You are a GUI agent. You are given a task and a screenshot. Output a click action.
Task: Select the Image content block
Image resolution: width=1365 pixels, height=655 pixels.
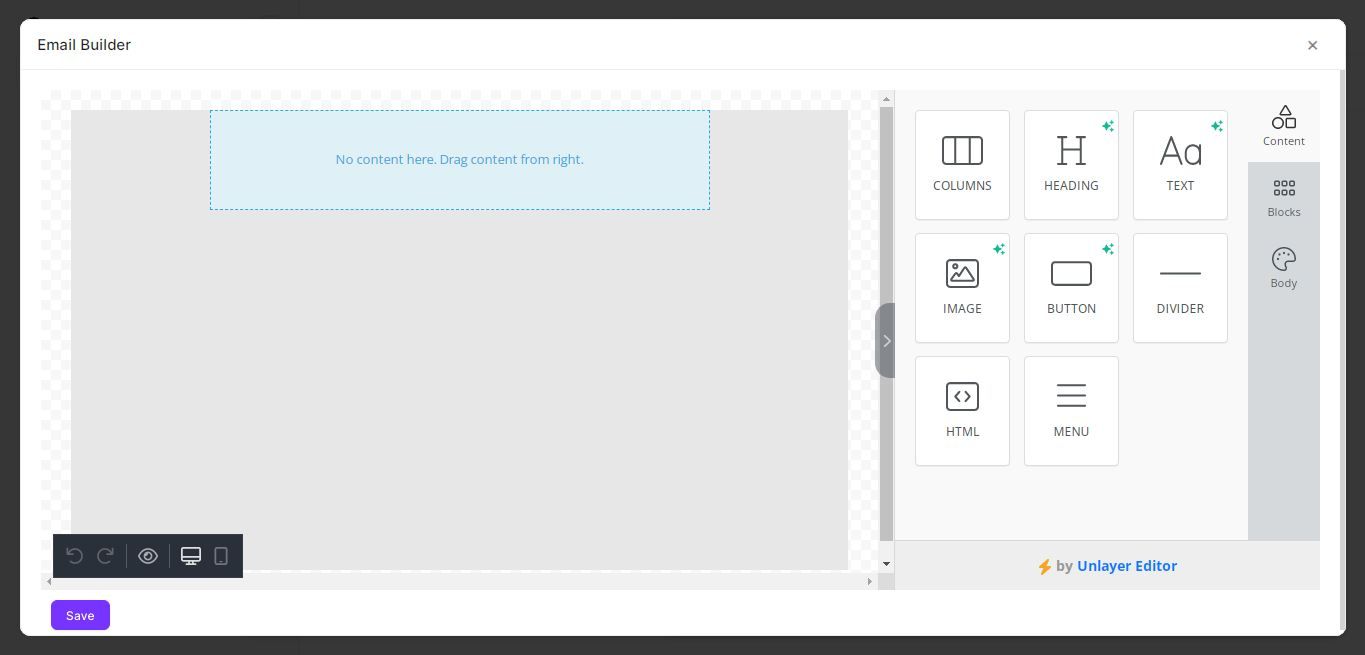(x=961, y=286)
